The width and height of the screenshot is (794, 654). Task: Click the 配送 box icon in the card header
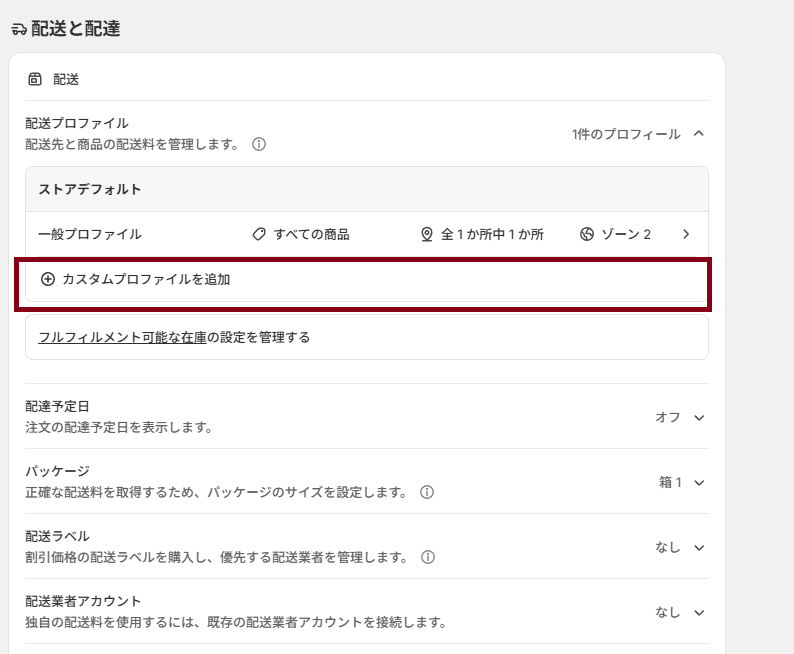point(35,79)
